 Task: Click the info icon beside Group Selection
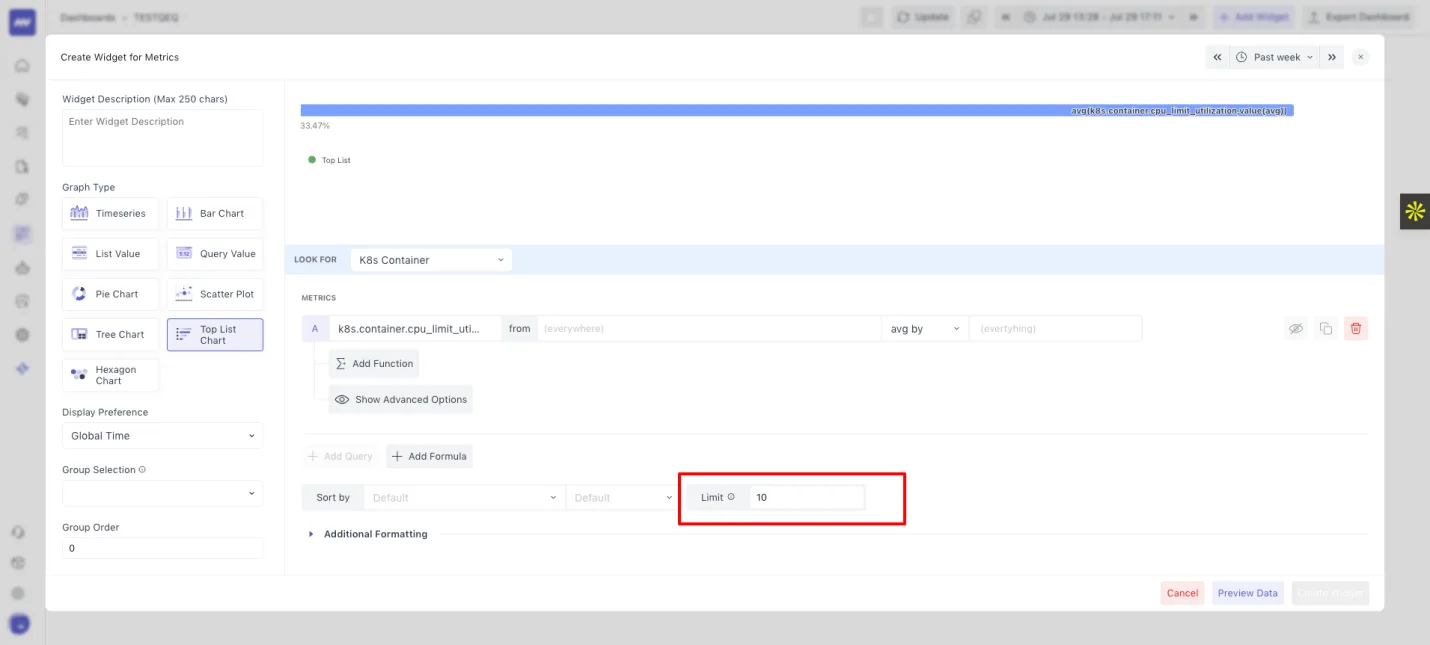(x=142, y=469)
